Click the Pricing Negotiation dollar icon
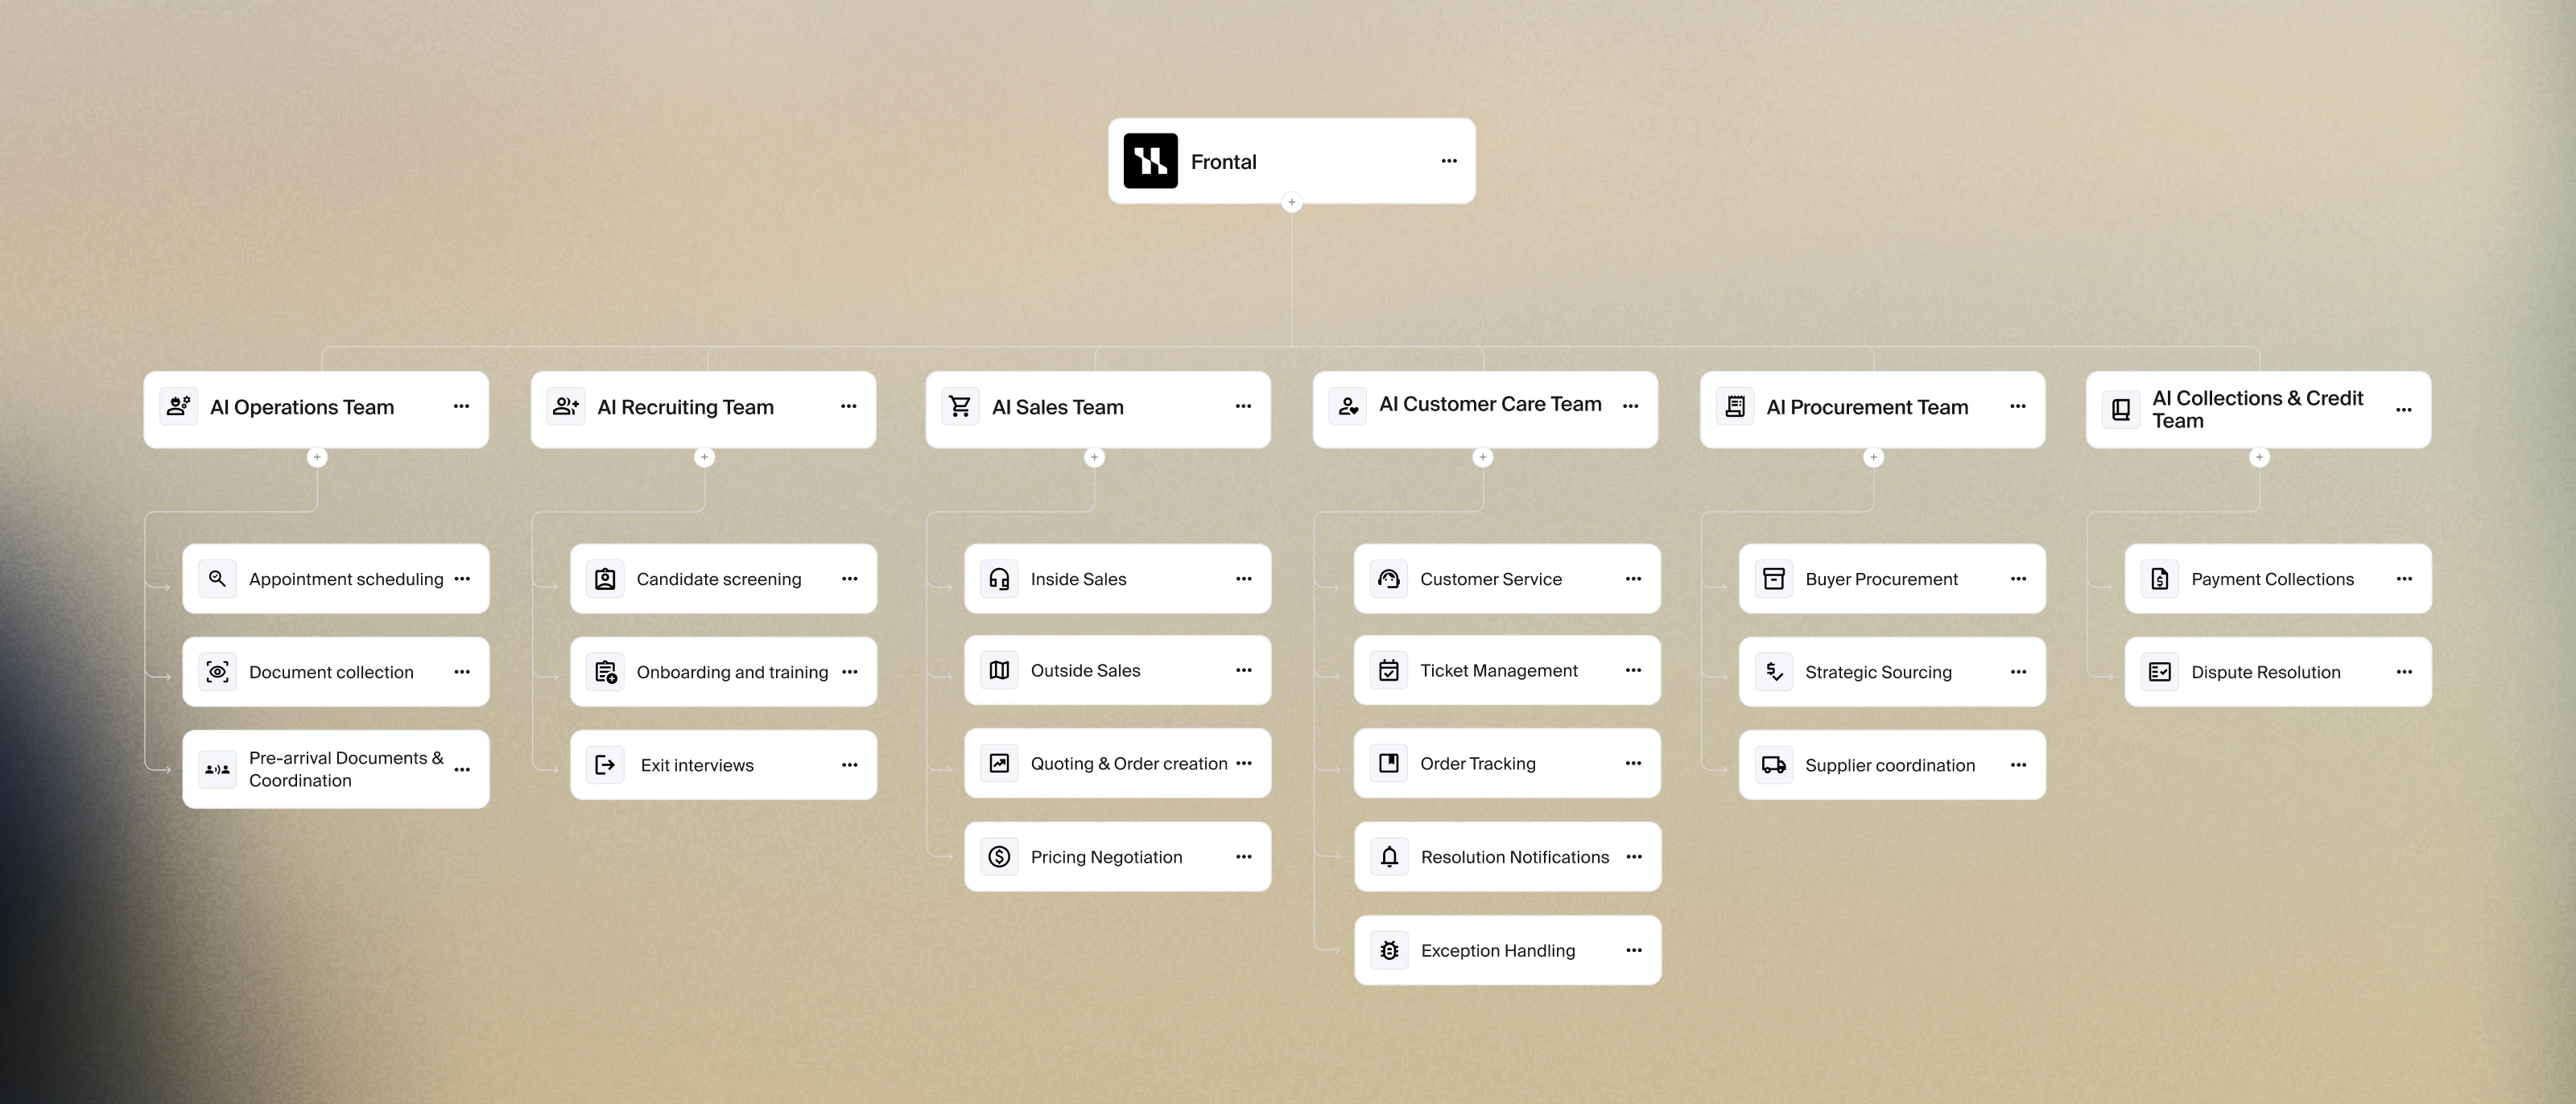The image size is (2576, 1104). pos(999,857)
